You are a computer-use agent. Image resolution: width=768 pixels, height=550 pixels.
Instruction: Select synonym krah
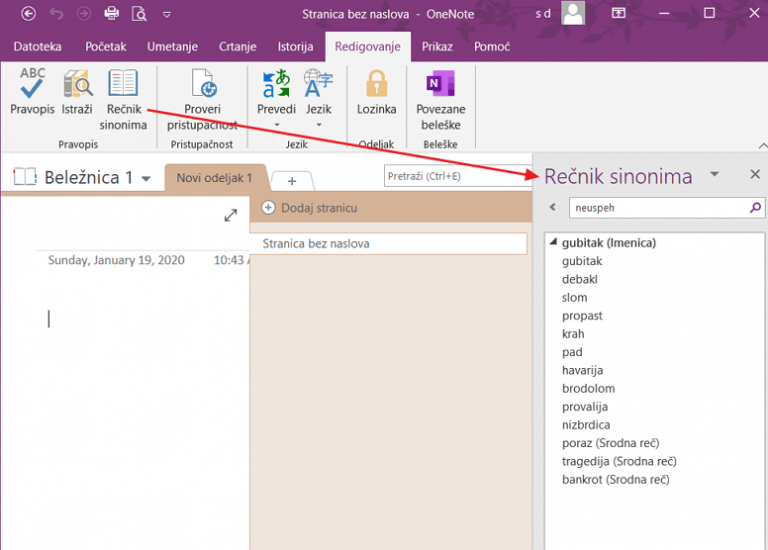[573, 334]
